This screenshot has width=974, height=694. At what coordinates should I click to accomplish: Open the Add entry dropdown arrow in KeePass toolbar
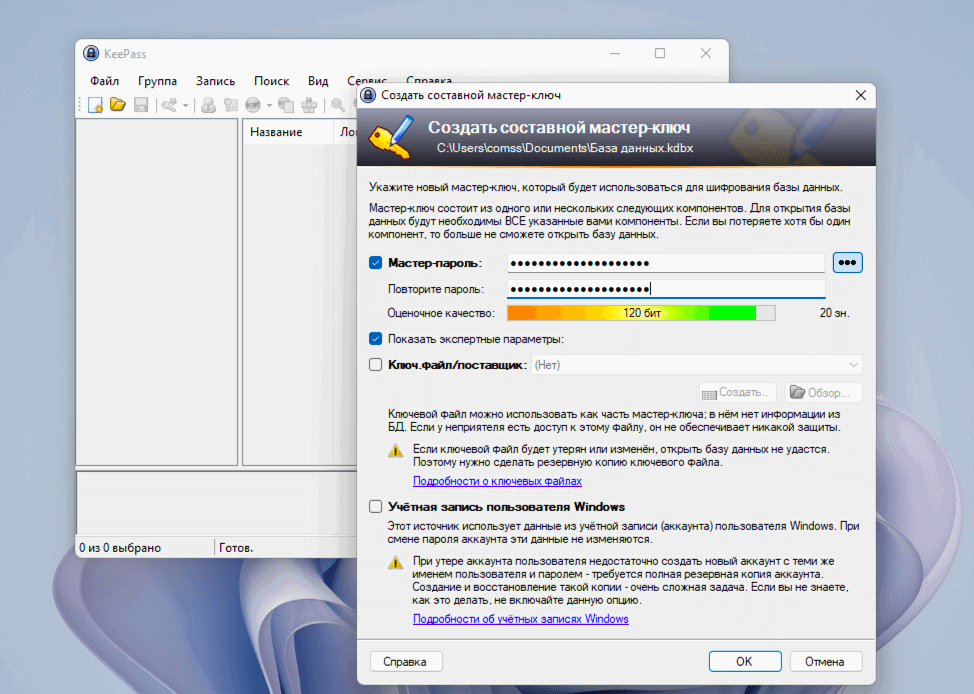tap(185, 106)
